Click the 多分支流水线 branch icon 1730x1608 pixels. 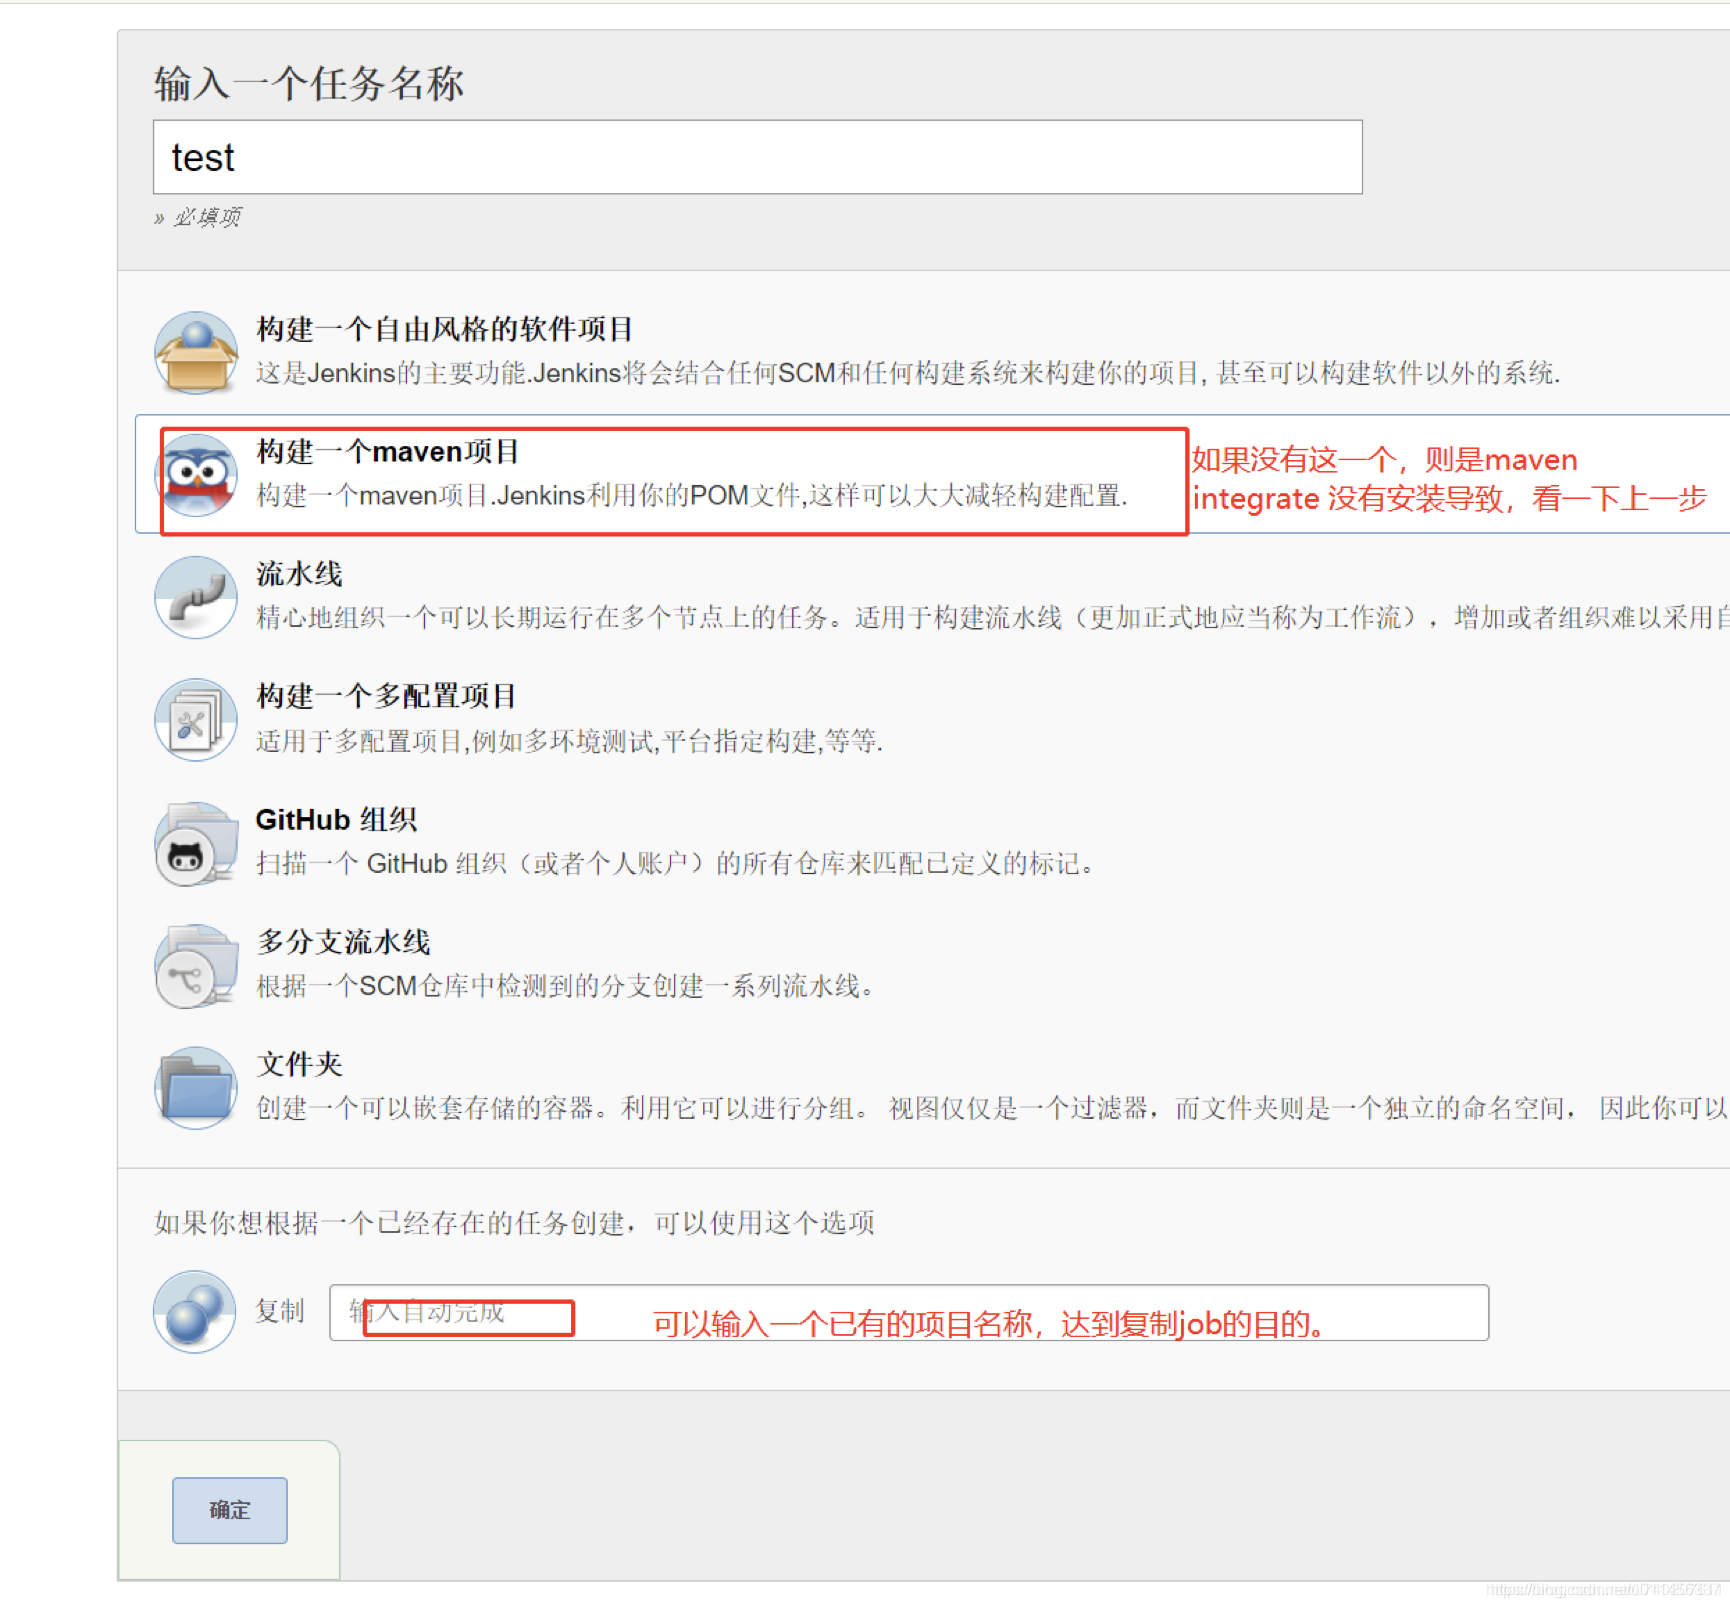(196, 964)
